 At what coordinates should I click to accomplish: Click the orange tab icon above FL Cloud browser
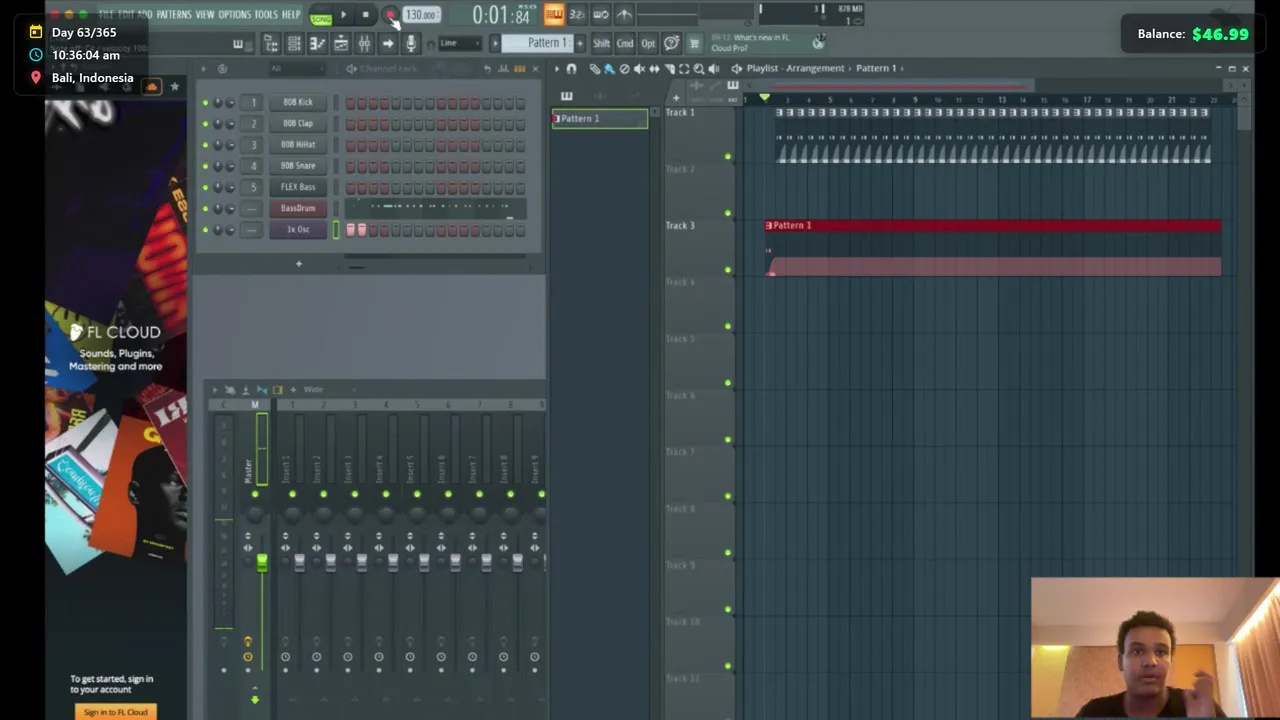click(x=152, y=87)
